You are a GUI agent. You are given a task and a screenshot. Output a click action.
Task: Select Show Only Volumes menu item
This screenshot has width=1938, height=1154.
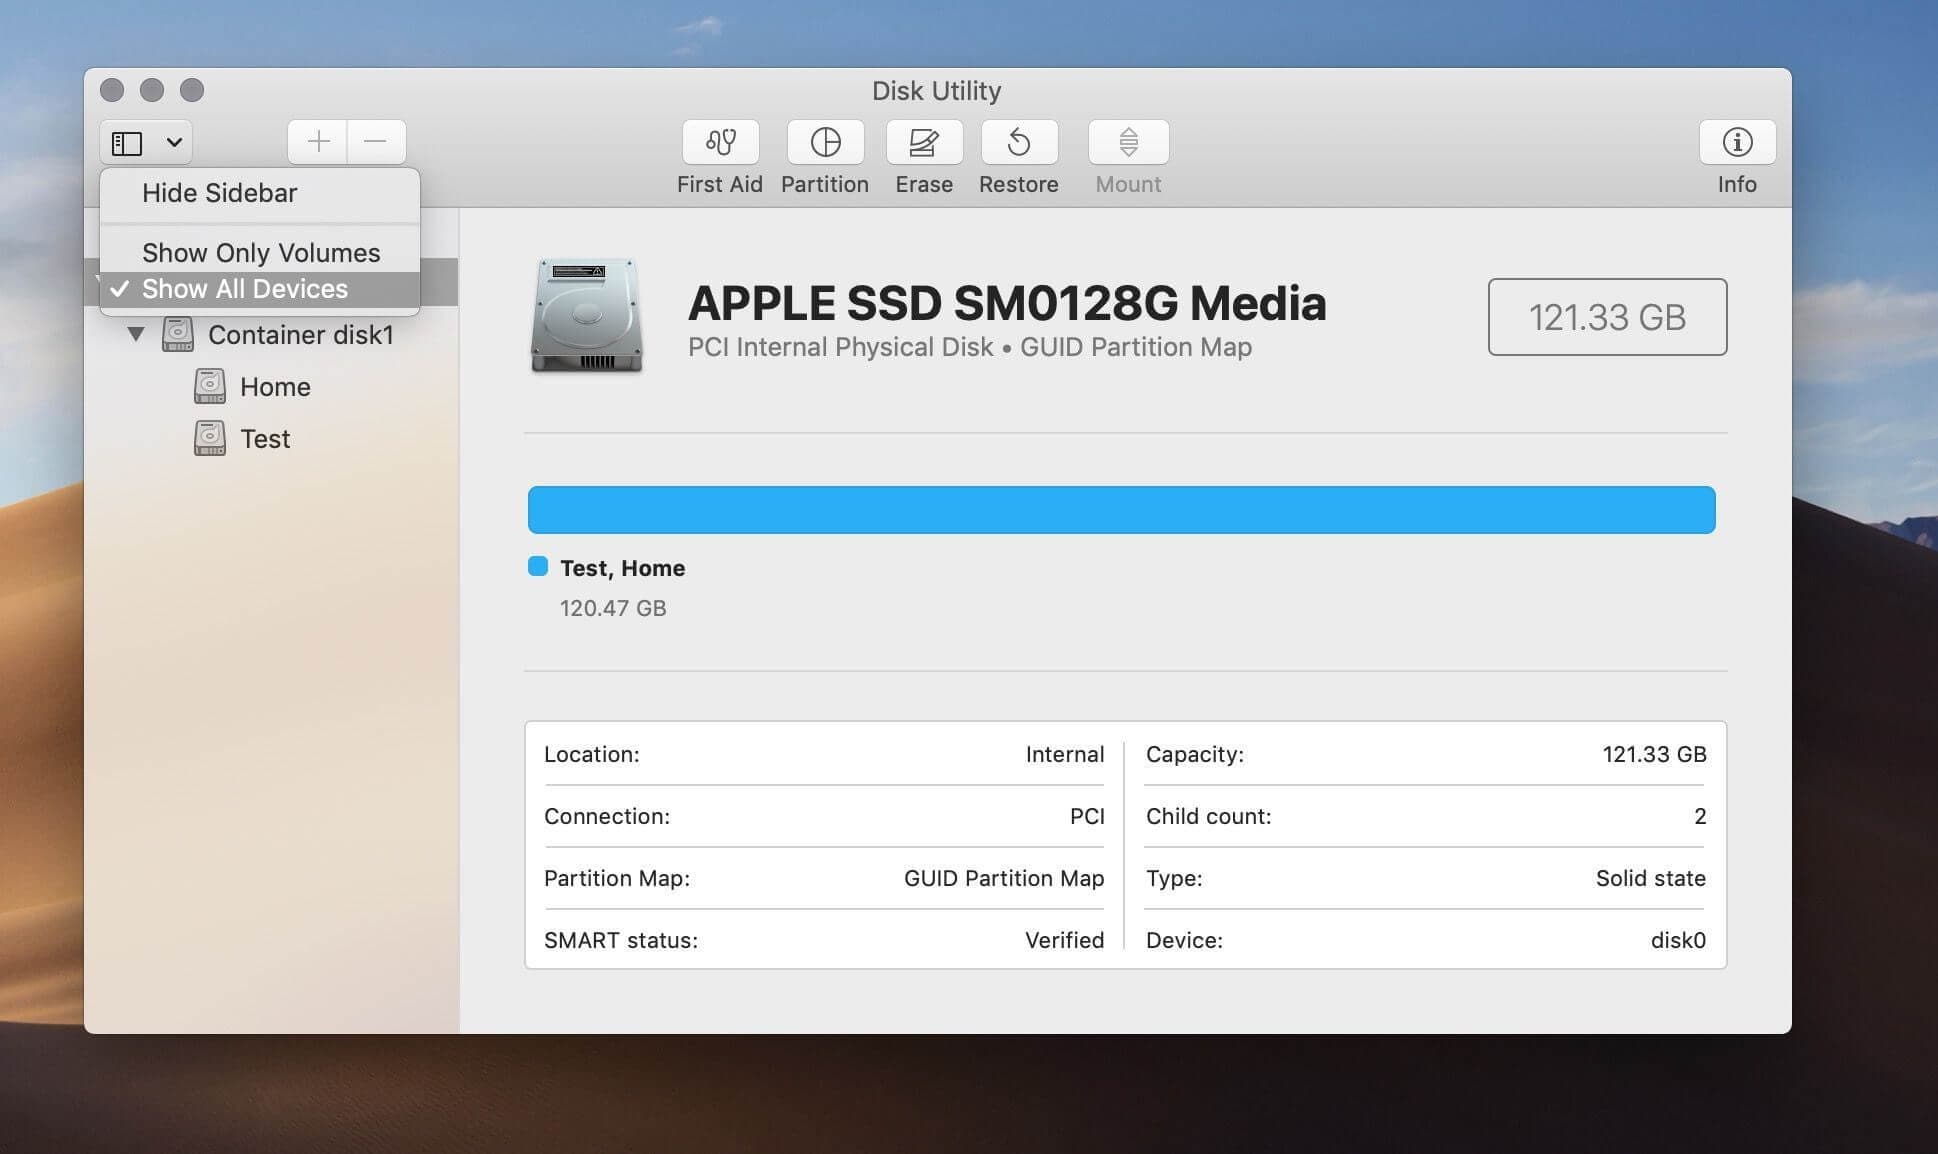261,251
